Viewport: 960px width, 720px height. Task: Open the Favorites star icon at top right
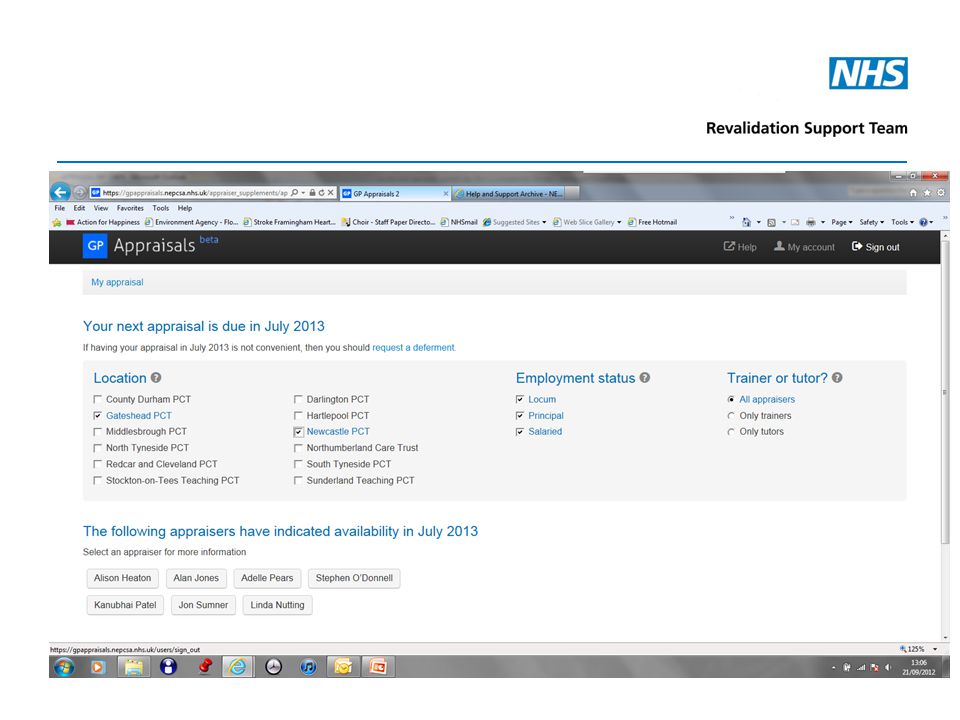coord(927,192)
